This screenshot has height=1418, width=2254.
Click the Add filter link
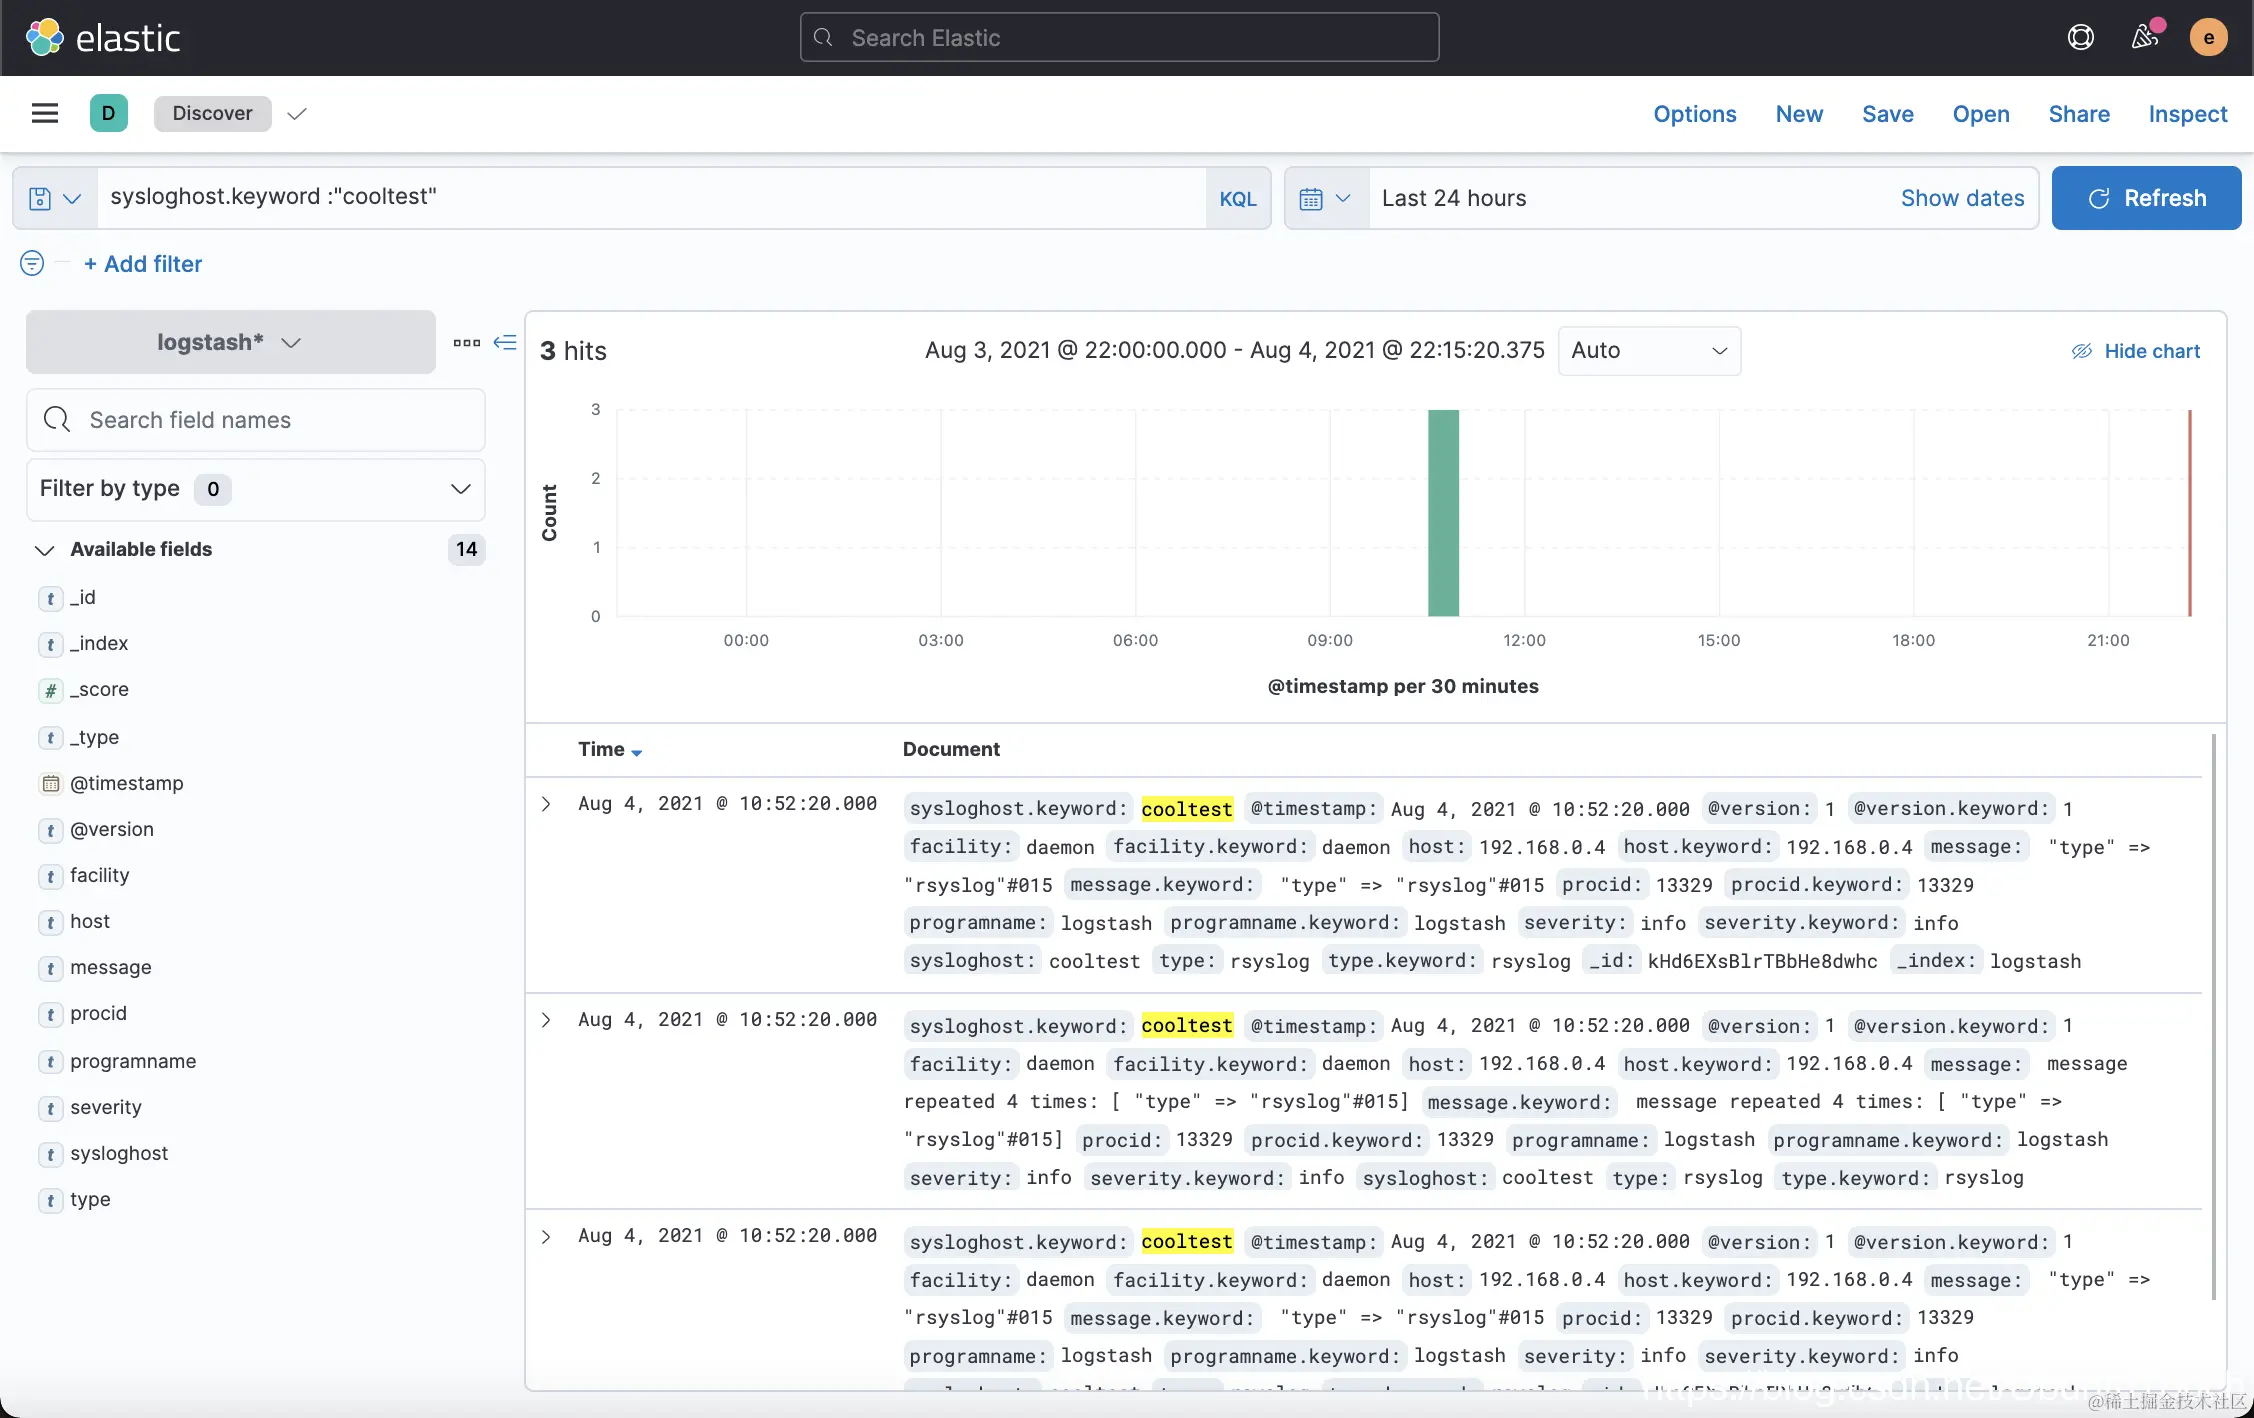pyautogui.click(x=143, y=264)
